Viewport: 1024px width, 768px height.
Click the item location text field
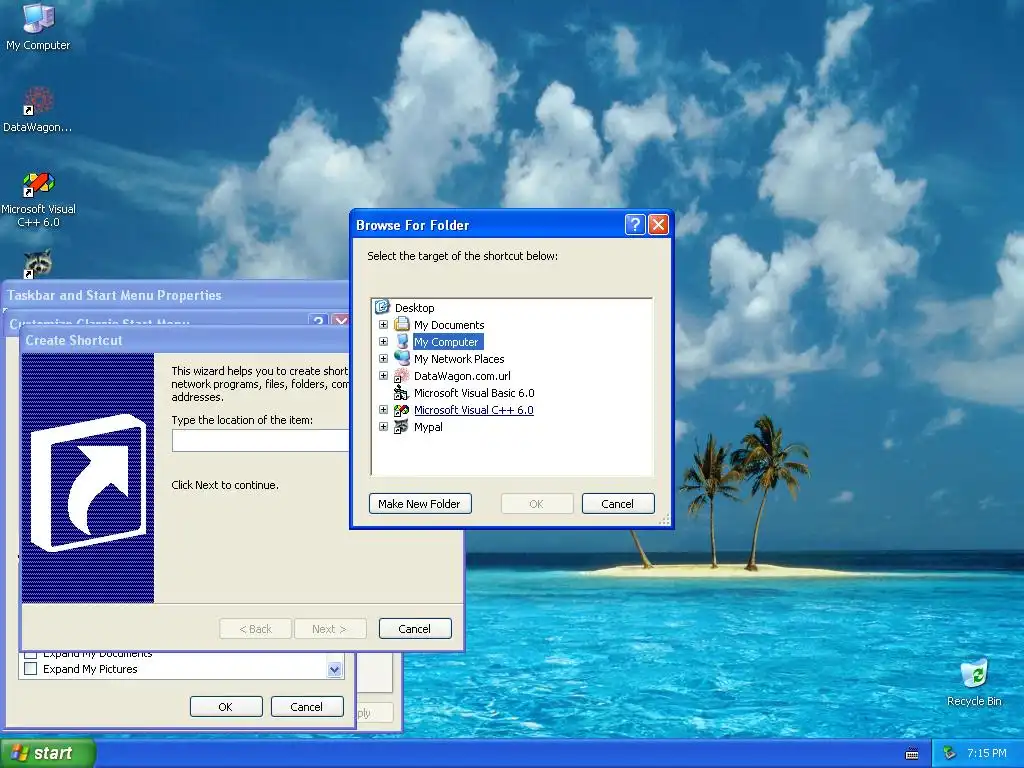click(260, 440)
